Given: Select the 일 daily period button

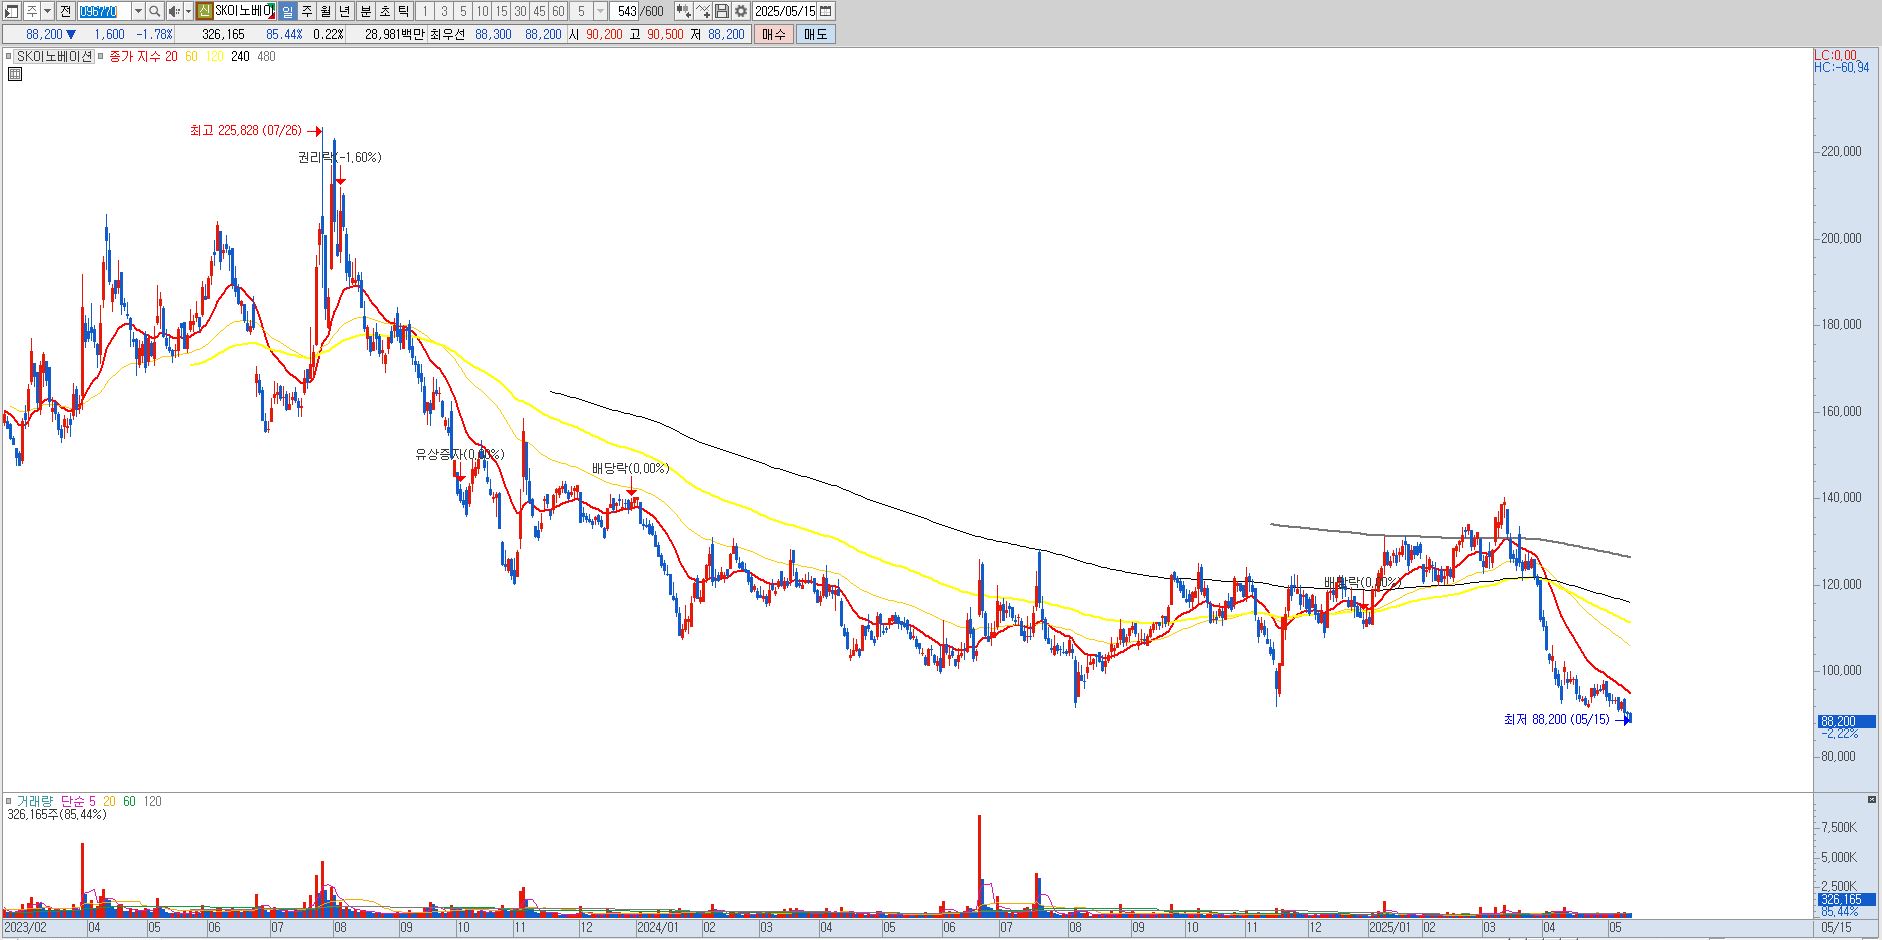Looking at the screenshot, I should pos(288,11).
